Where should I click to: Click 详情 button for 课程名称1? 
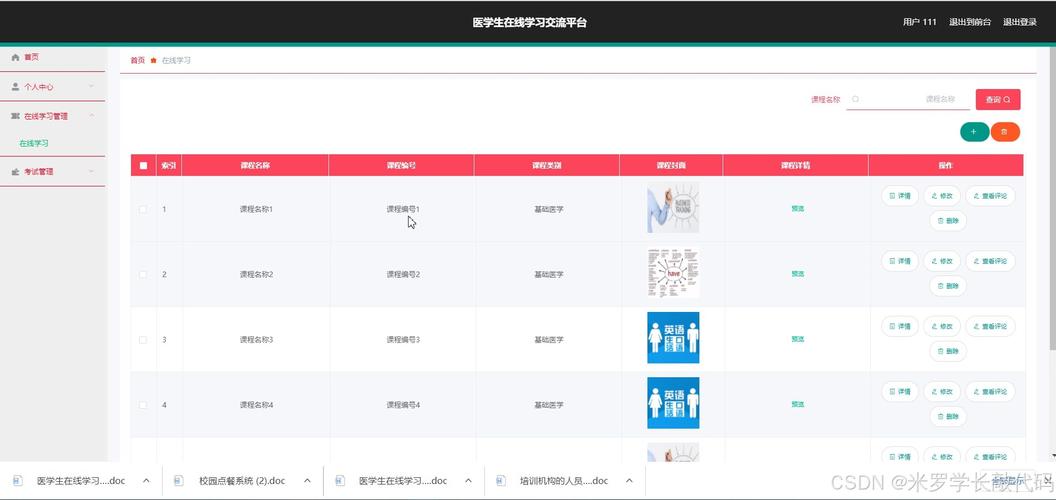[900, 196]
